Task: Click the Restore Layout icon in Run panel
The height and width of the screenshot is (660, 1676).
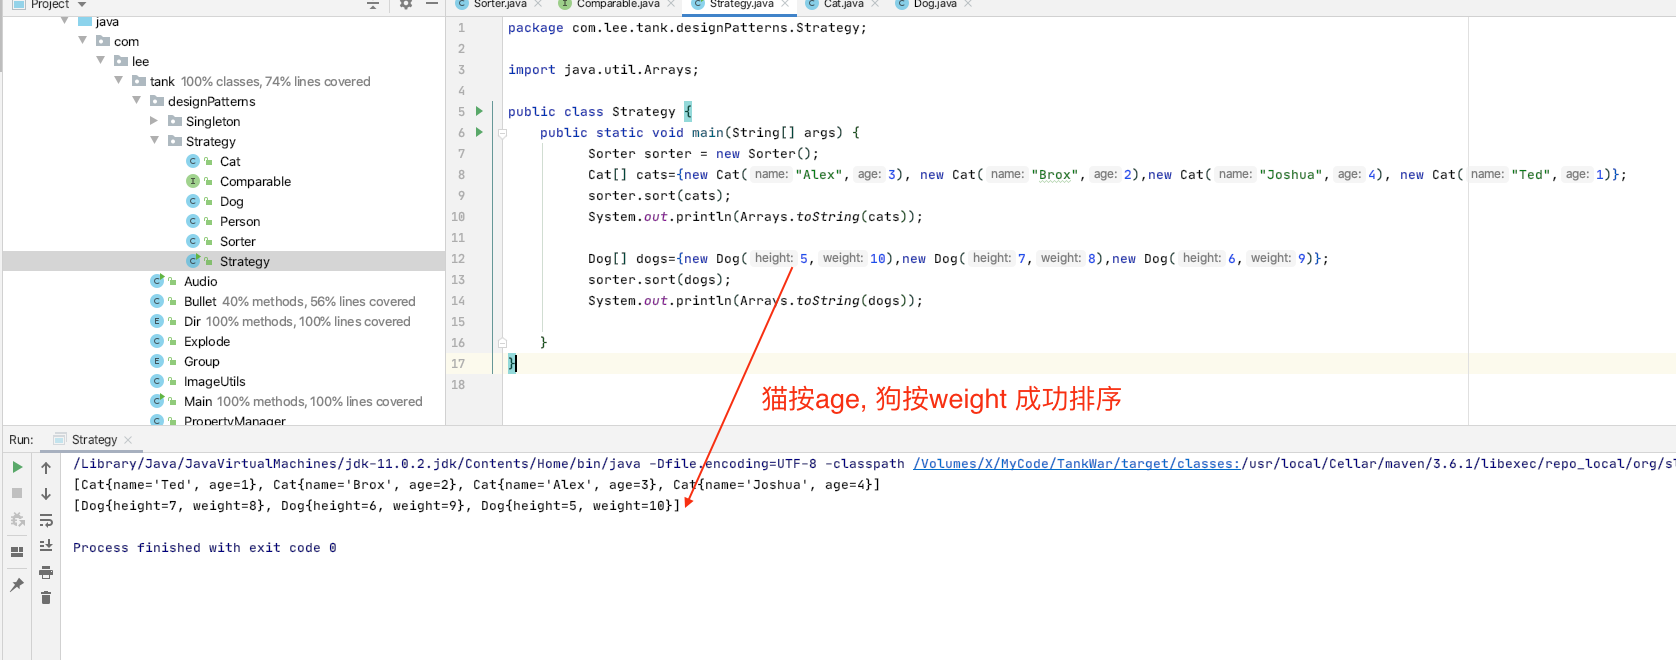Action: [x=17, y=551]
